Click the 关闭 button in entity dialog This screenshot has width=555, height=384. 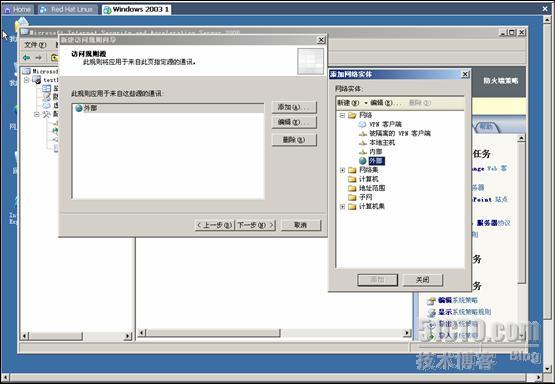(x=423, y=280)
